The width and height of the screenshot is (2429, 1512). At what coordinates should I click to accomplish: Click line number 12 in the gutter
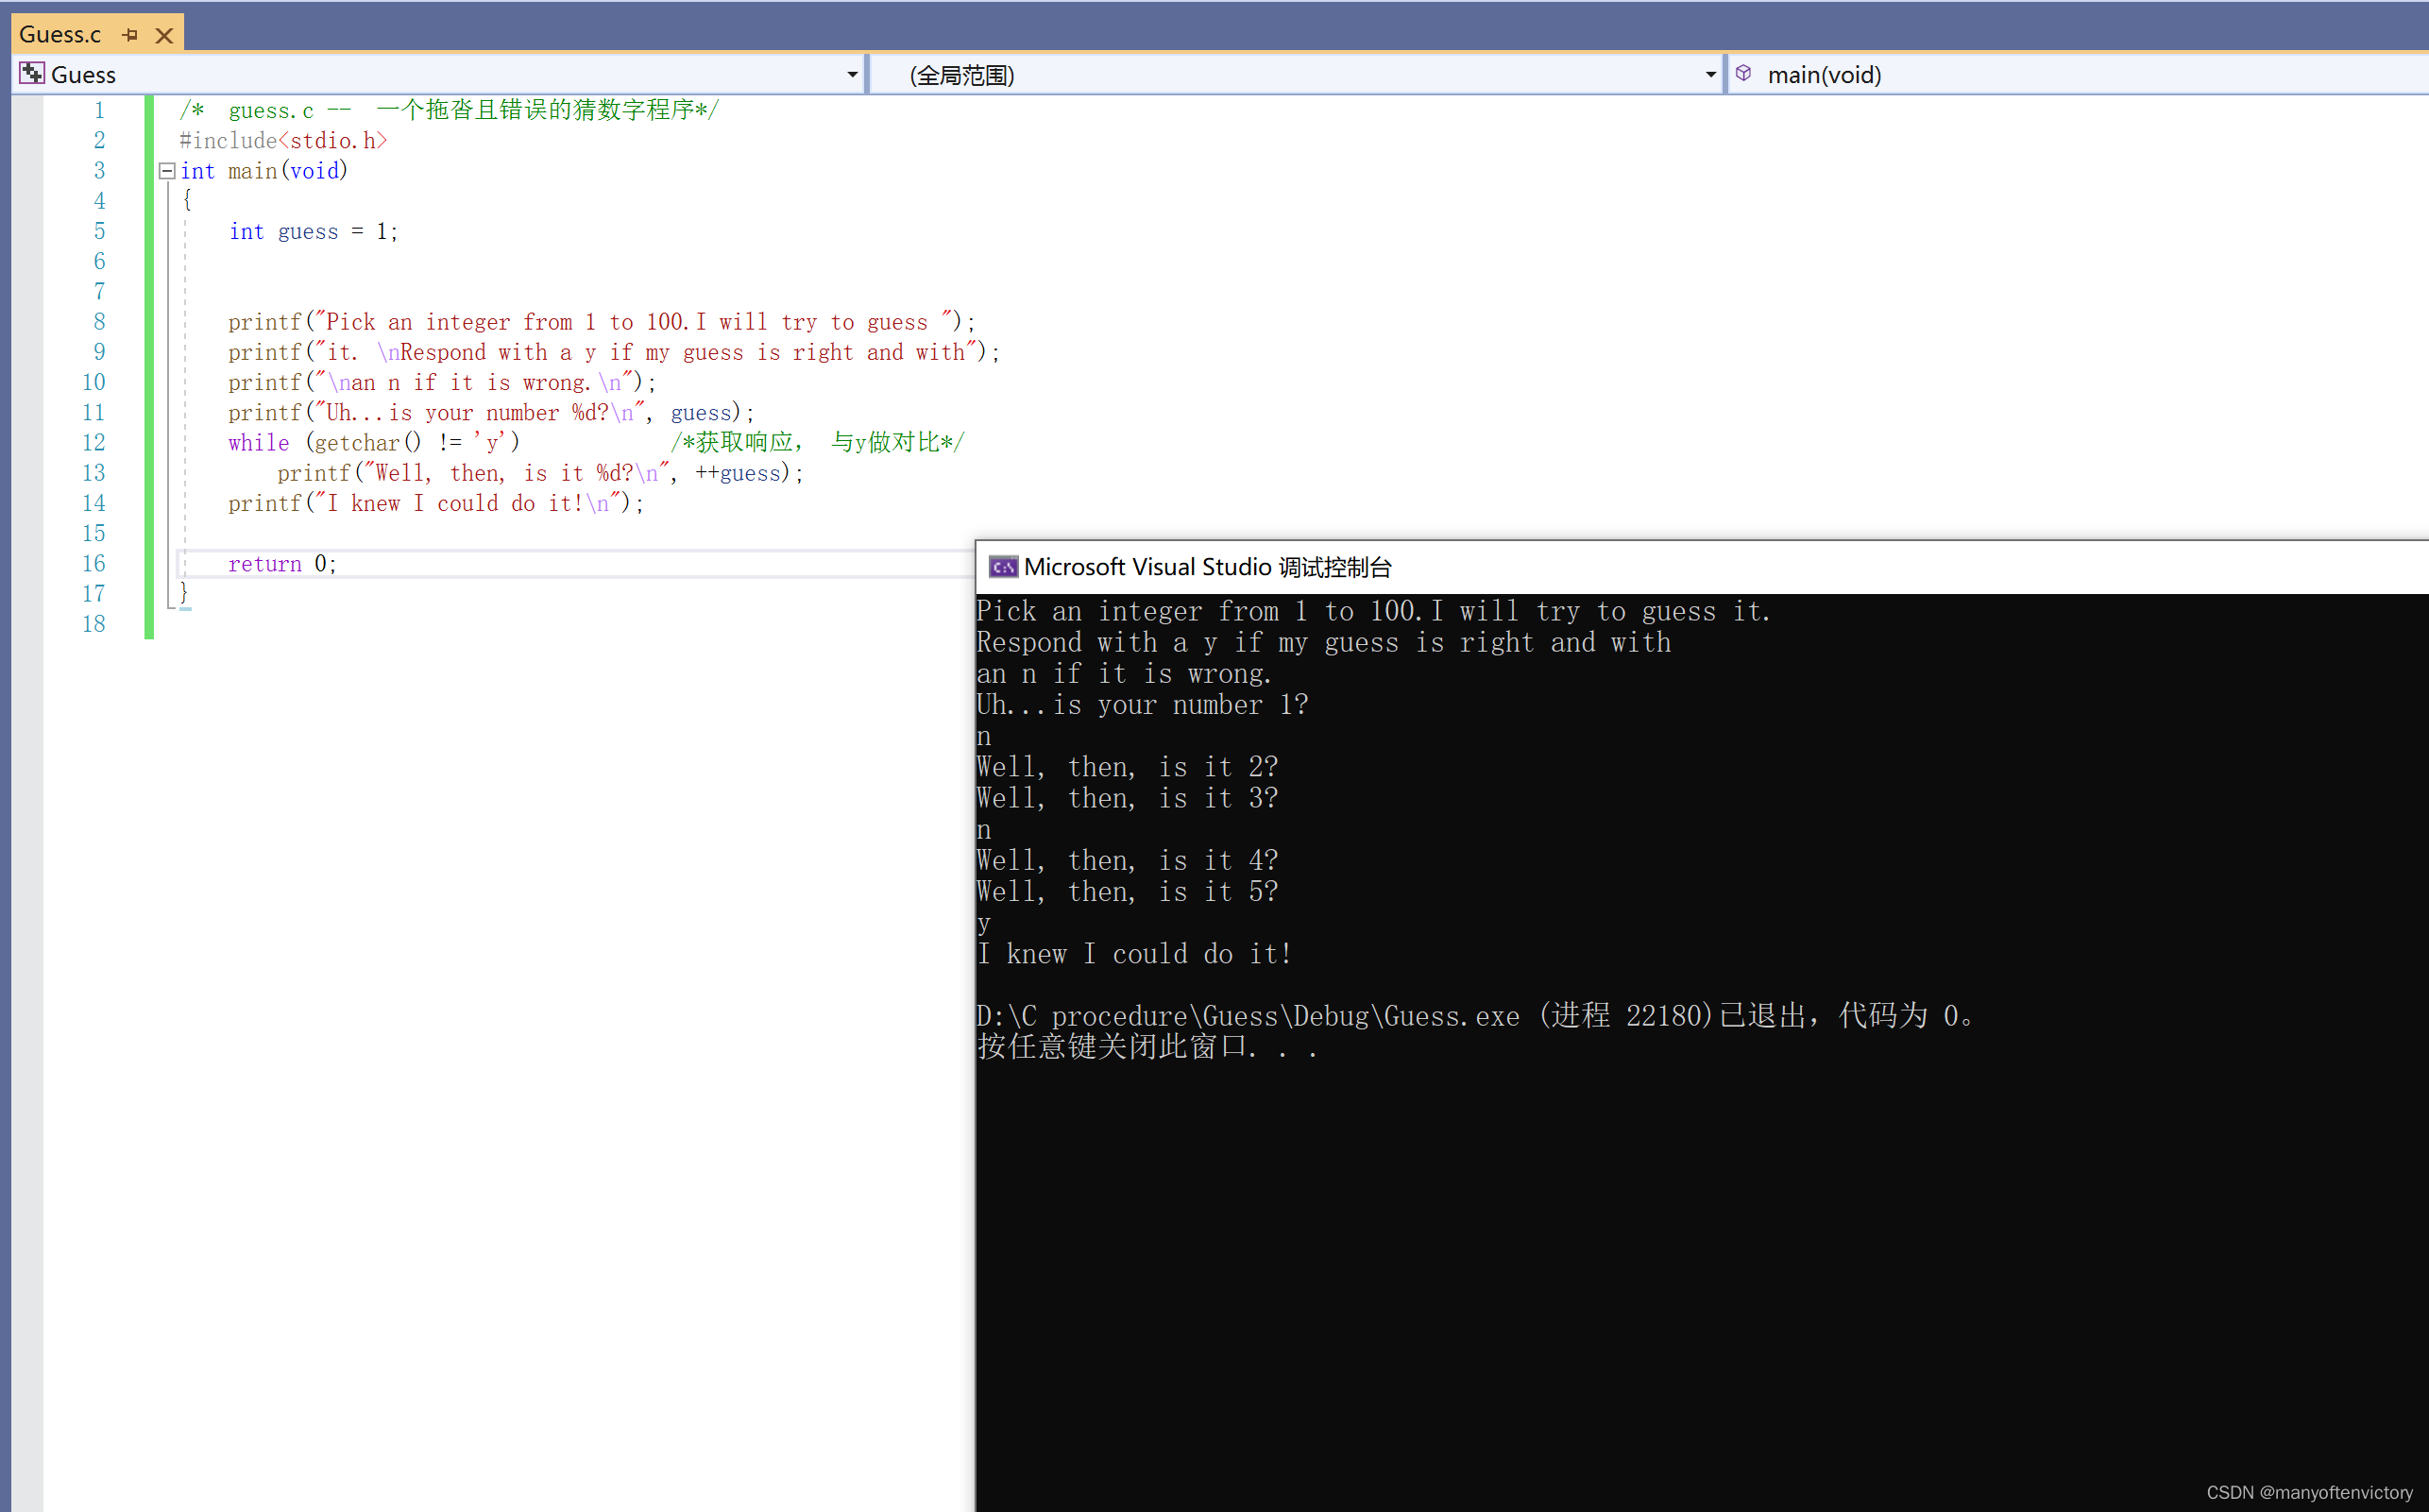tap(94, 443)
